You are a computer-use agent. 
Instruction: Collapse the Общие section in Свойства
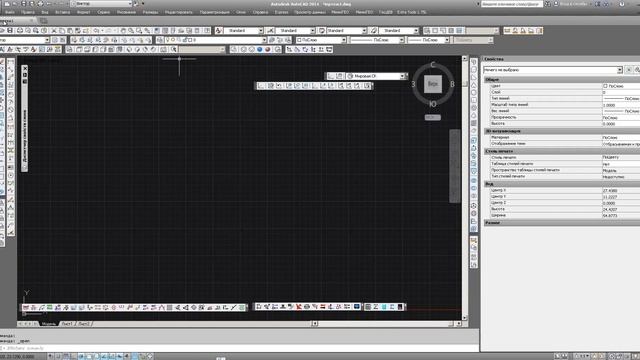click(x=562, y=80)
